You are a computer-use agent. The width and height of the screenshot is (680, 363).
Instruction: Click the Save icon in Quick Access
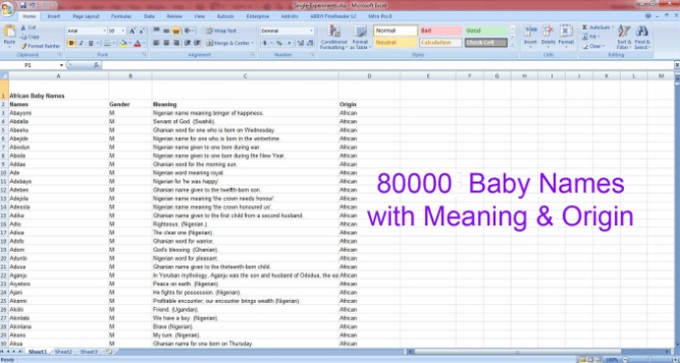point(23,5)
